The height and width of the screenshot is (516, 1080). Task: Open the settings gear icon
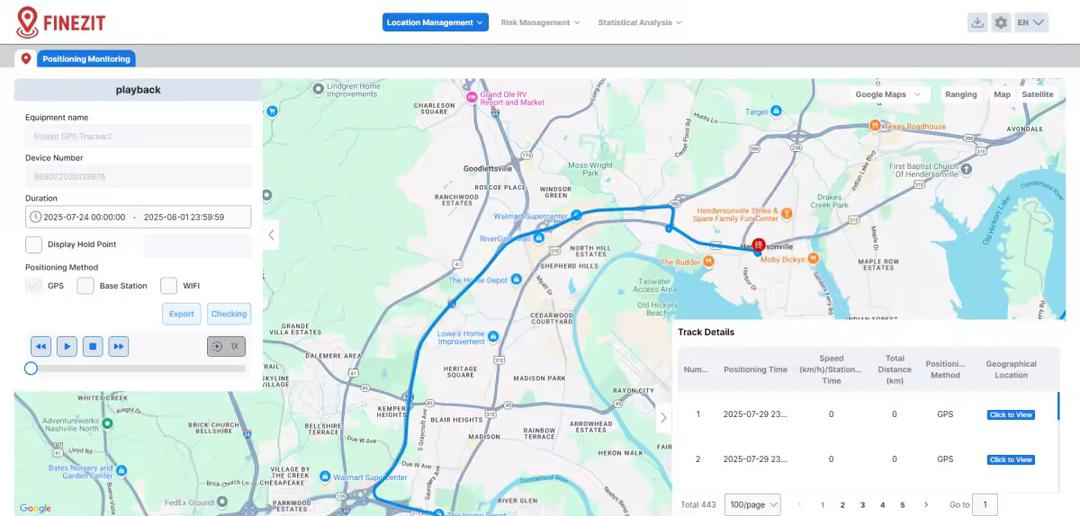pyautogui.click(x=1001, y=22)
